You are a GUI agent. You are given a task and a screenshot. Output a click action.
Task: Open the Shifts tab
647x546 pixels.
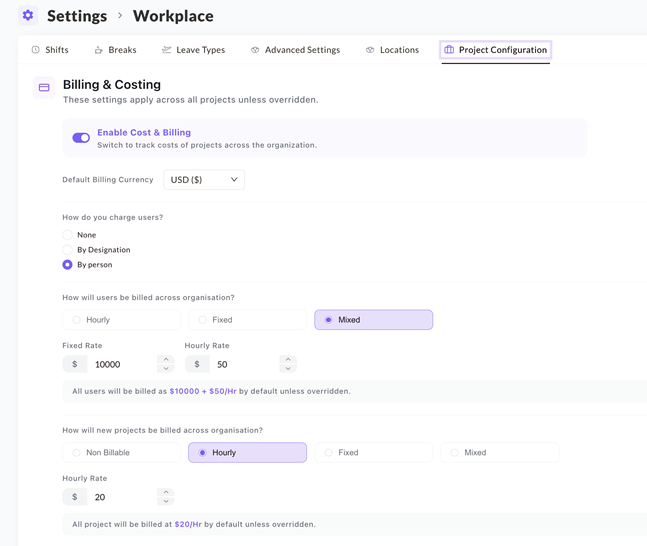click(x=50, y=50)
